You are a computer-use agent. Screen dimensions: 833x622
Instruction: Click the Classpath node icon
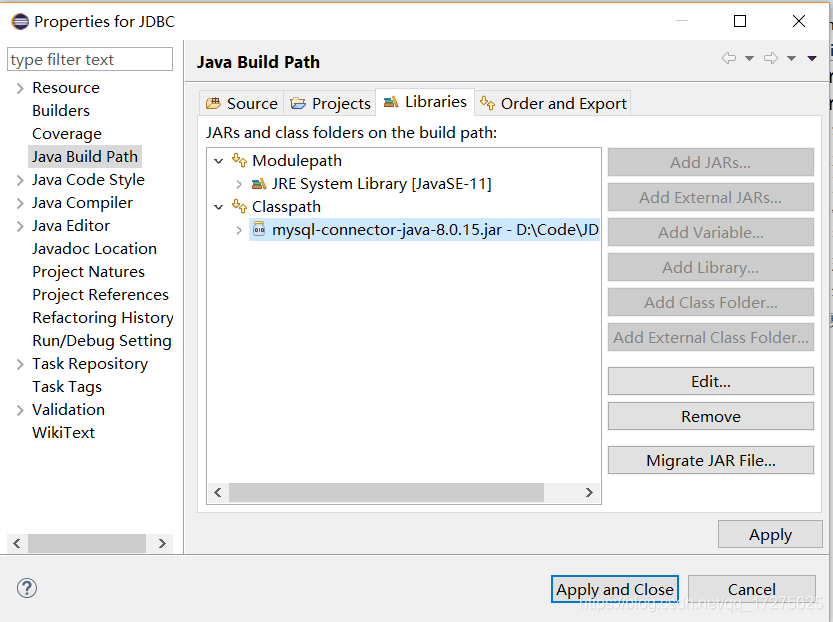click(240, 206)
